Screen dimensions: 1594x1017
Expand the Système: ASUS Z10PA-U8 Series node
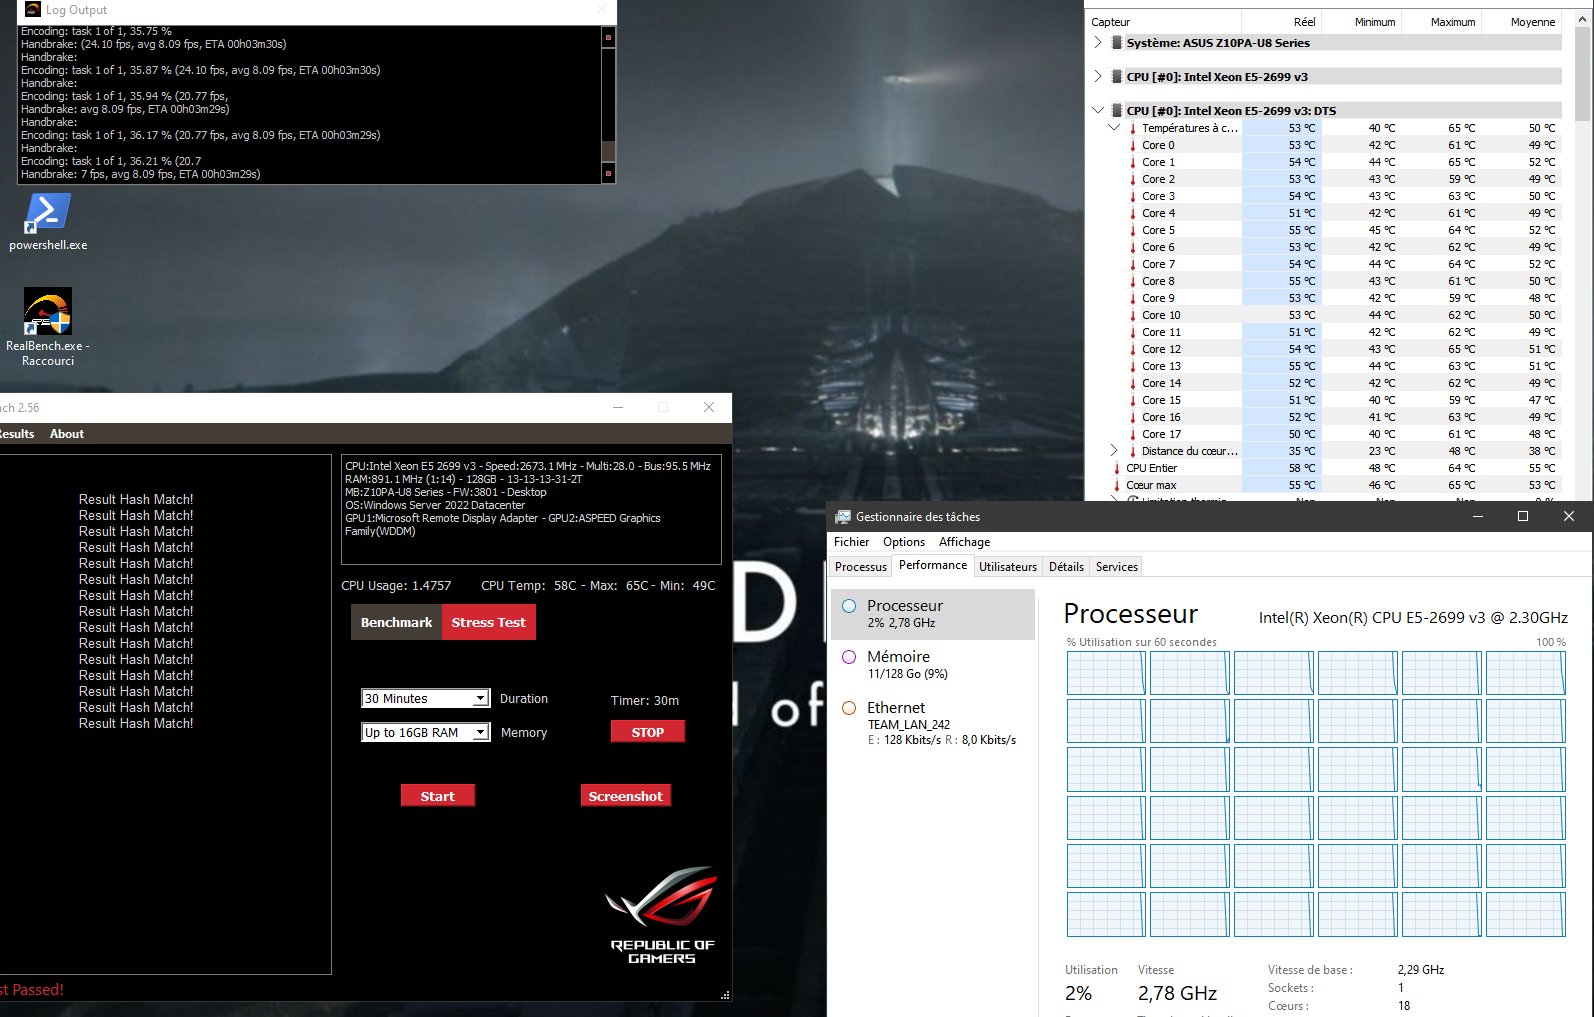(1098, 43)
